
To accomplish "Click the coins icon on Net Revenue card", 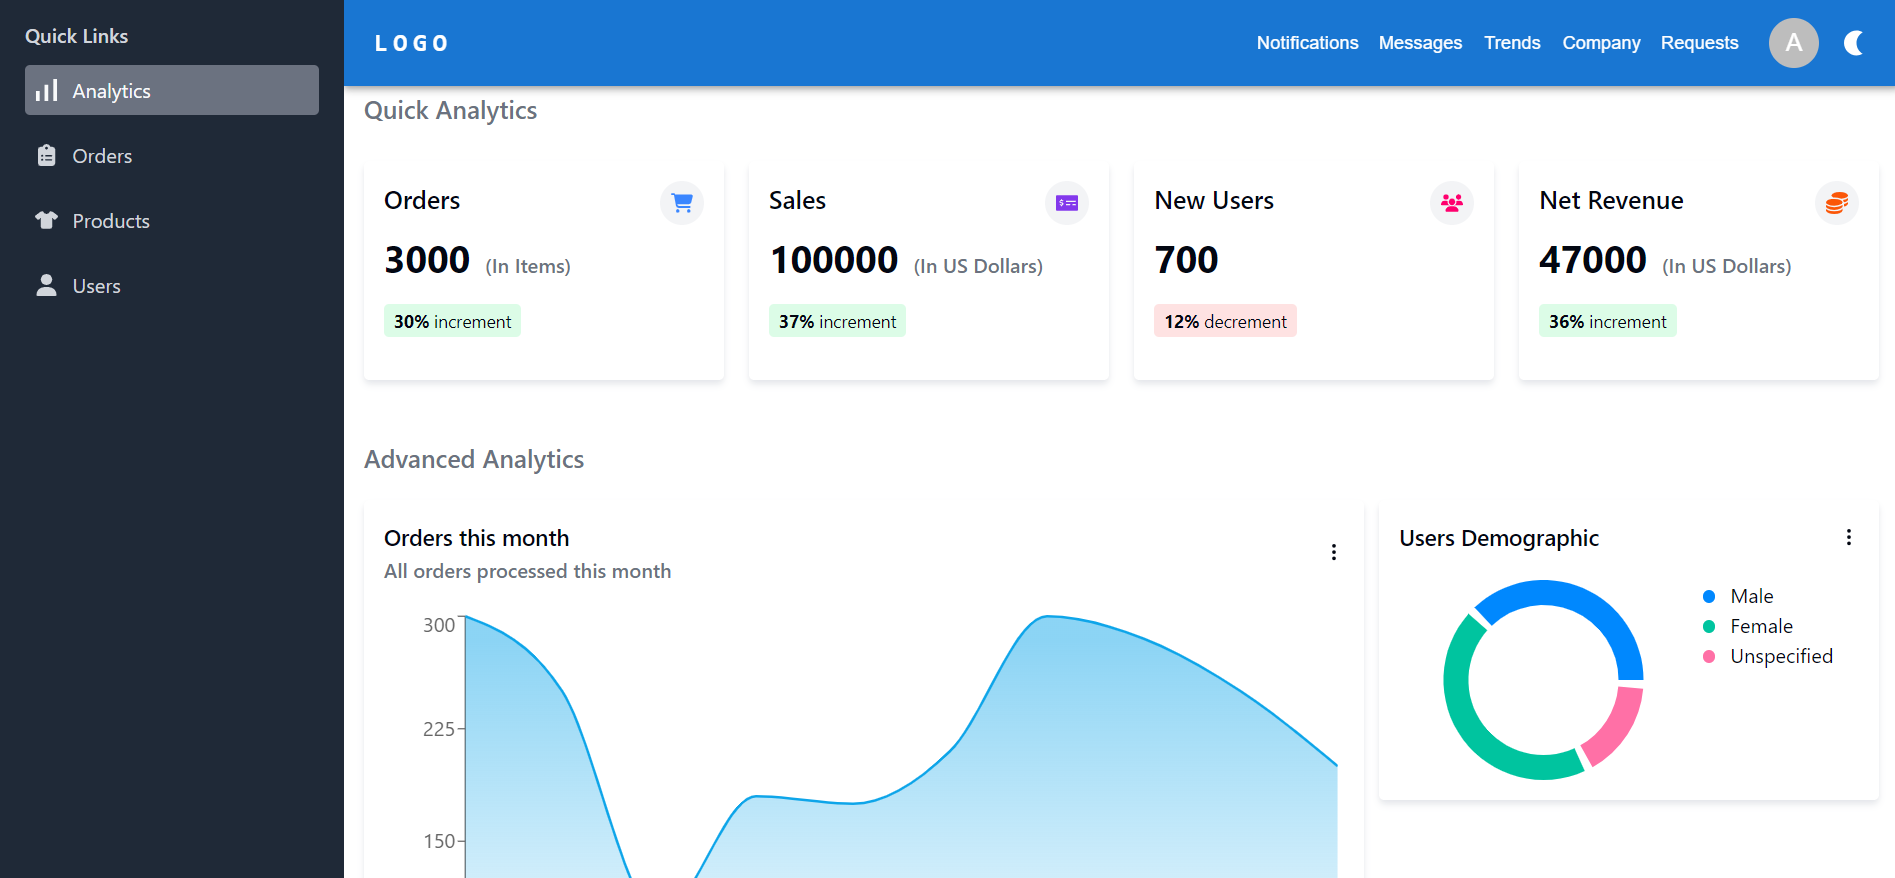I will pos(1837,203).
